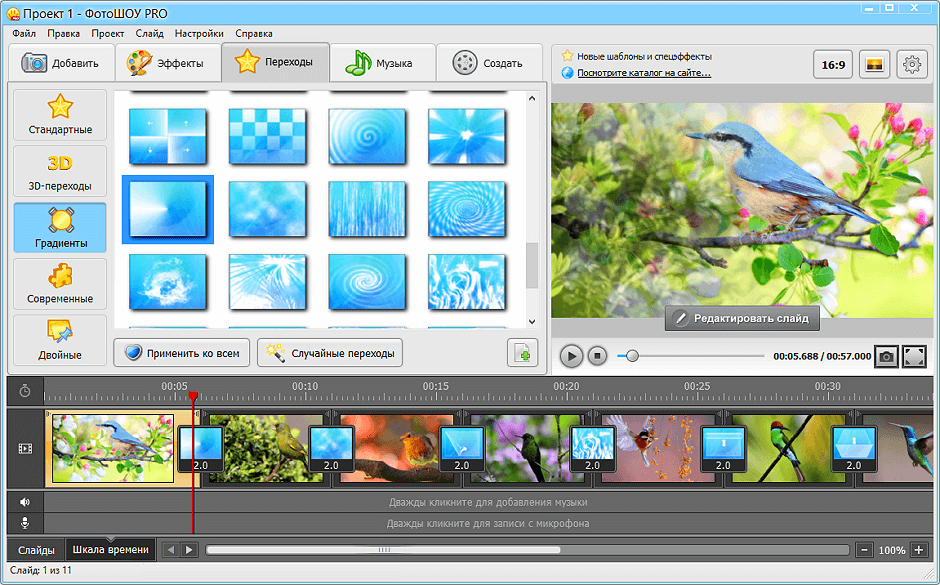
Task: Open project settings gear icon
Action: [911, 65]
